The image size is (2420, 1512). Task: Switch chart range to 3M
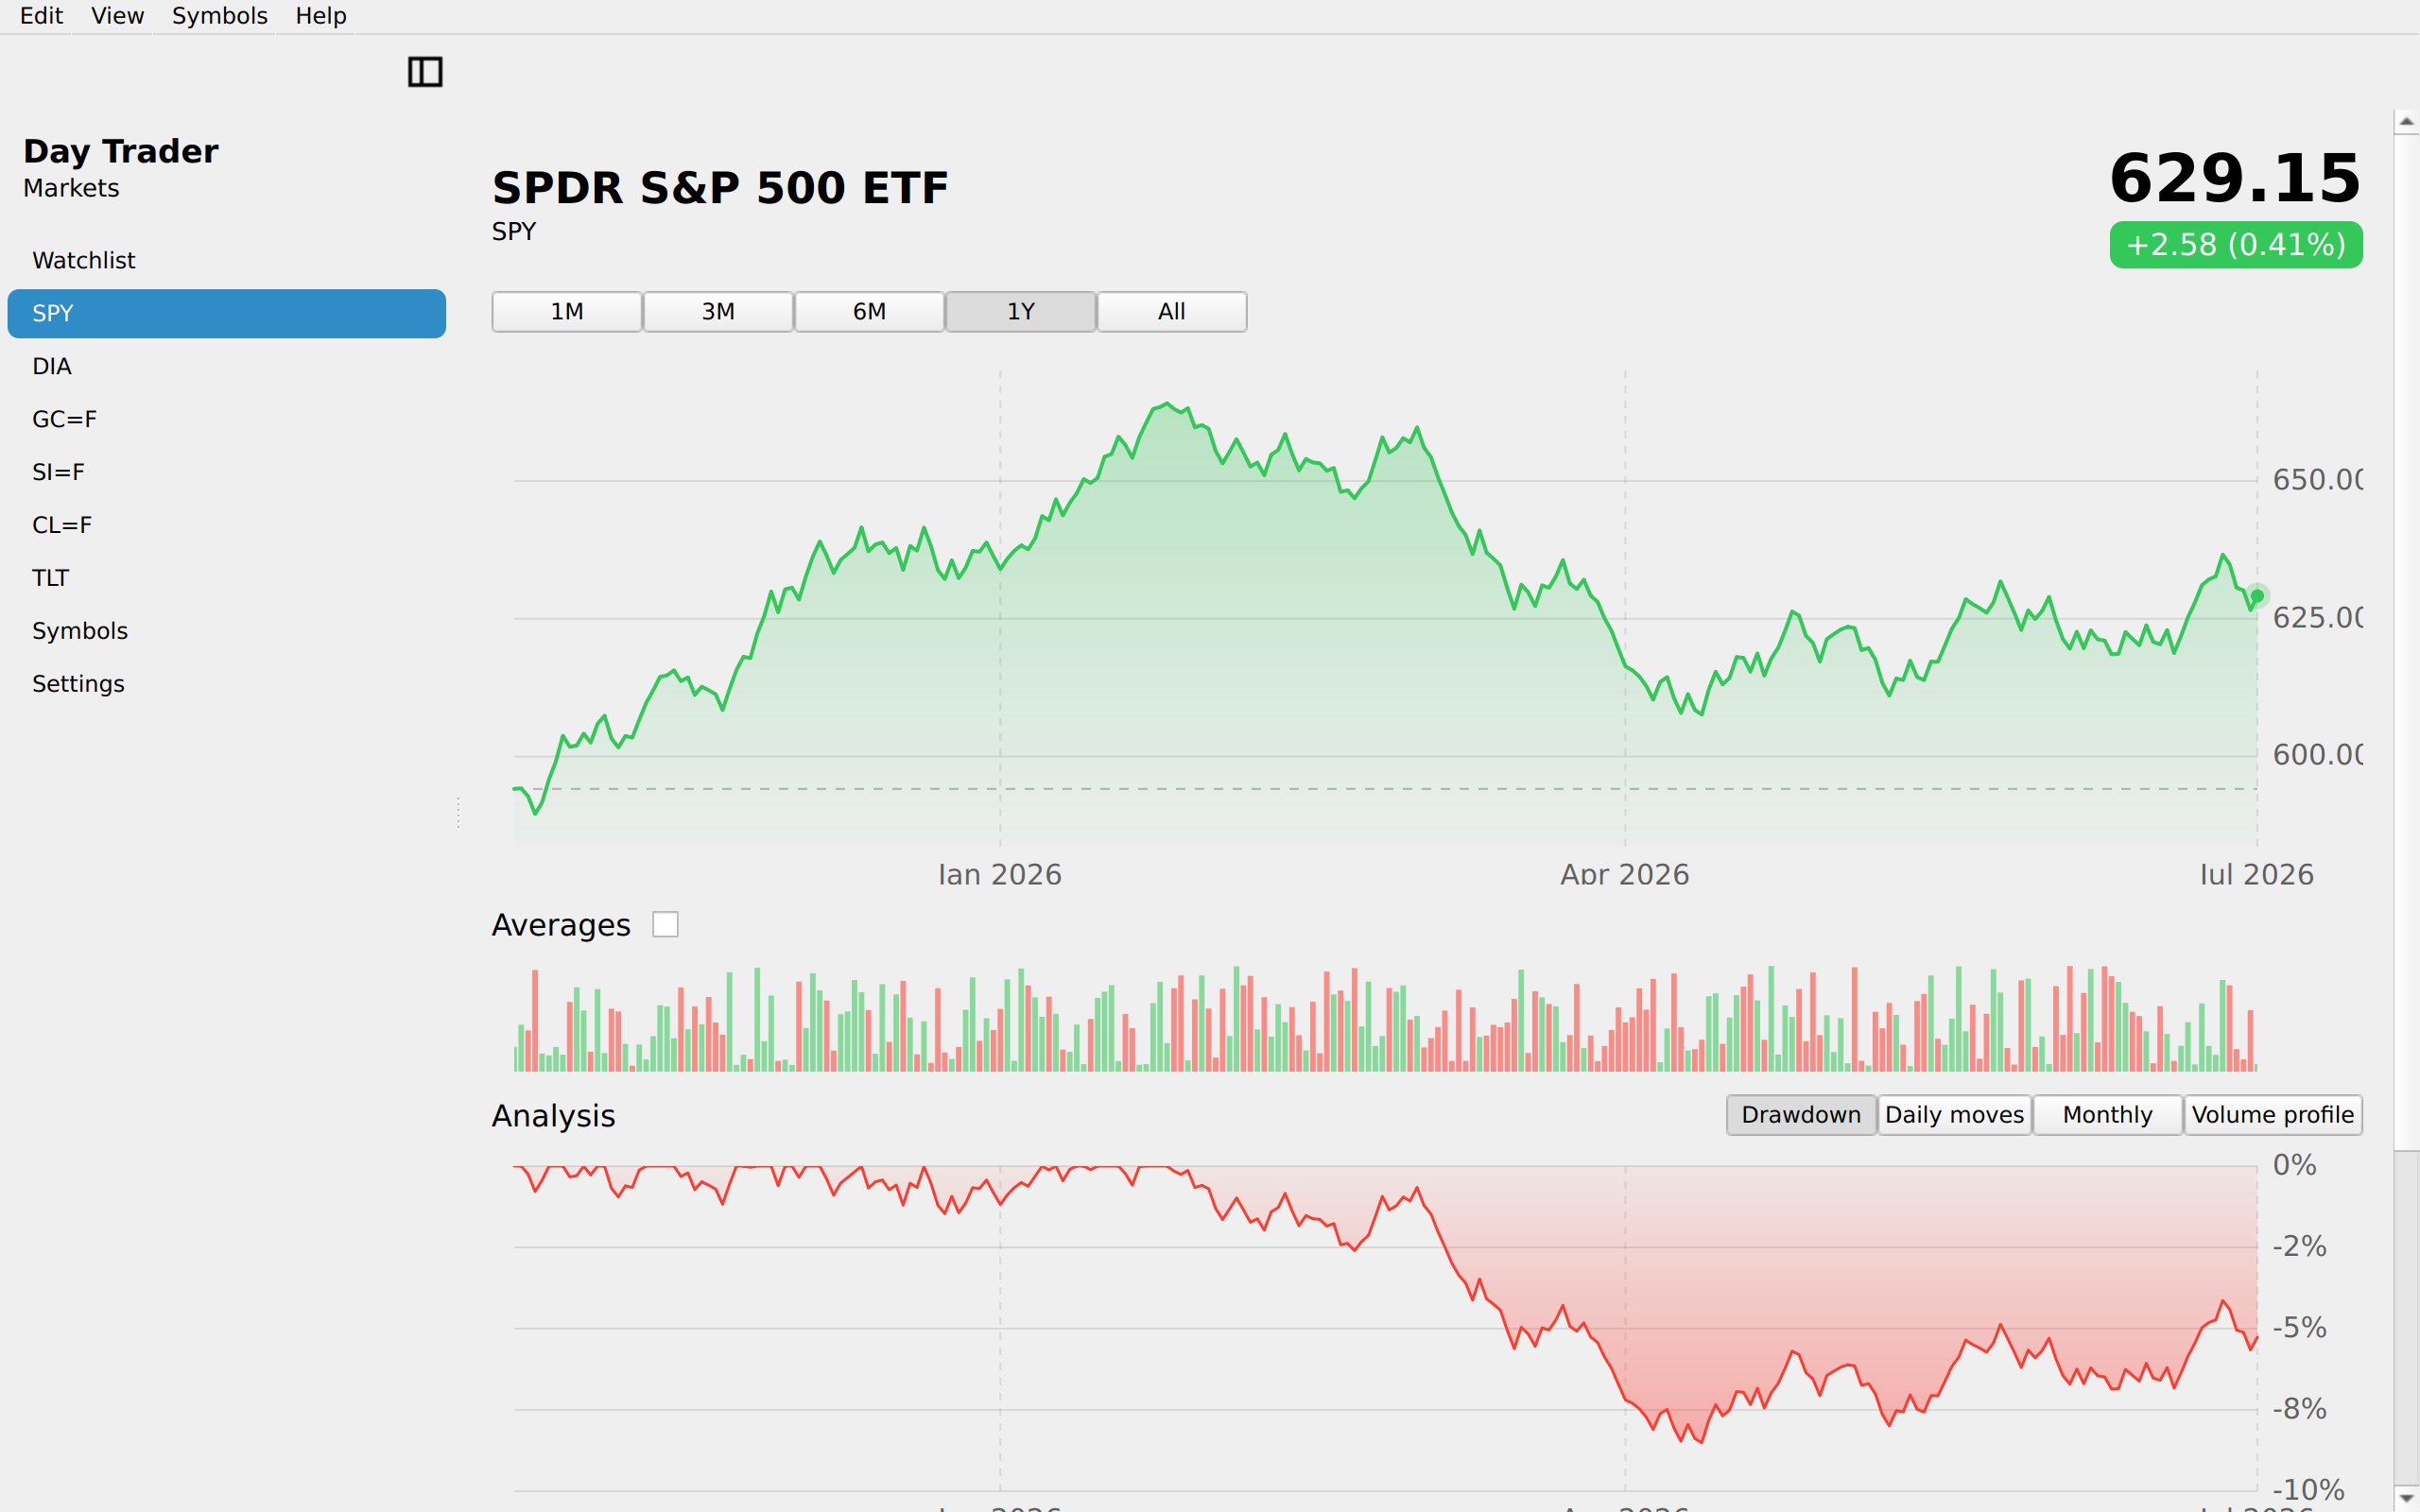coord(718,312)
